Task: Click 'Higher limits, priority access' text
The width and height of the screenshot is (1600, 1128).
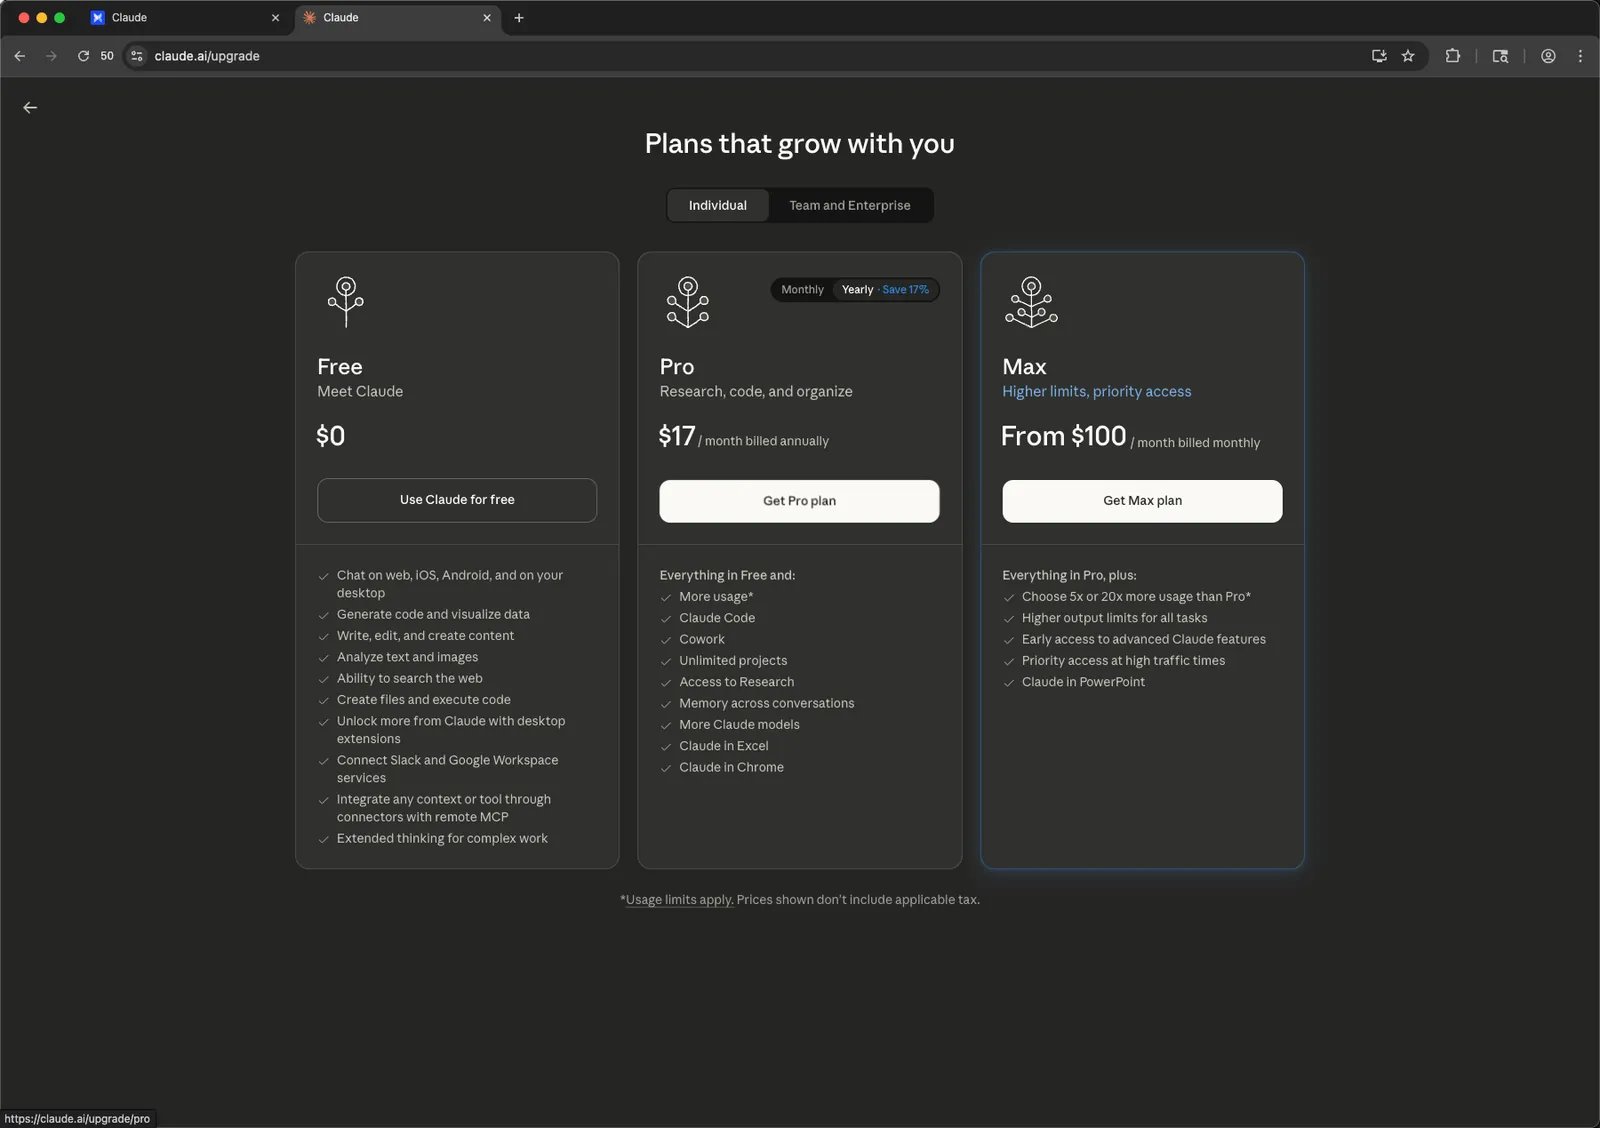Action: point(1097,392)
